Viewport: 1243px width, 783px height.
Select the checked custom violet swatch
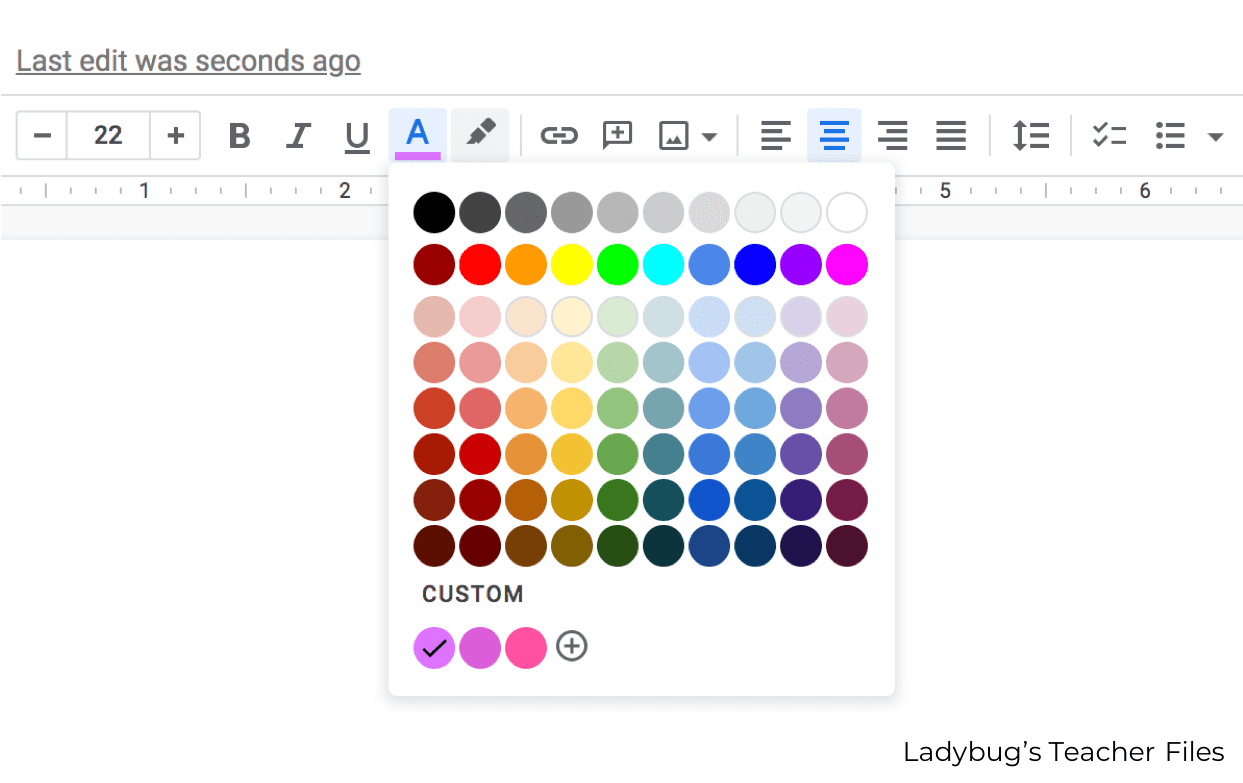pyautogui.click(x=434, y=647)
